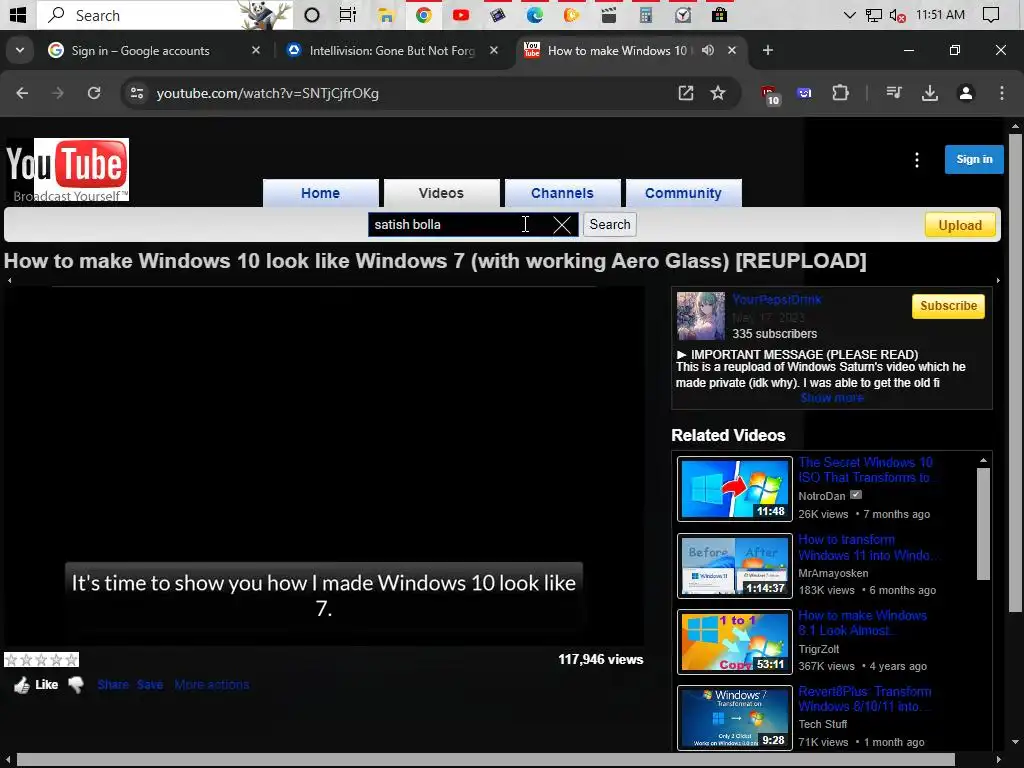Viewport: 1024px width, 768px height.
Task: Open the More actions dropdown
Action: [212, 684]
